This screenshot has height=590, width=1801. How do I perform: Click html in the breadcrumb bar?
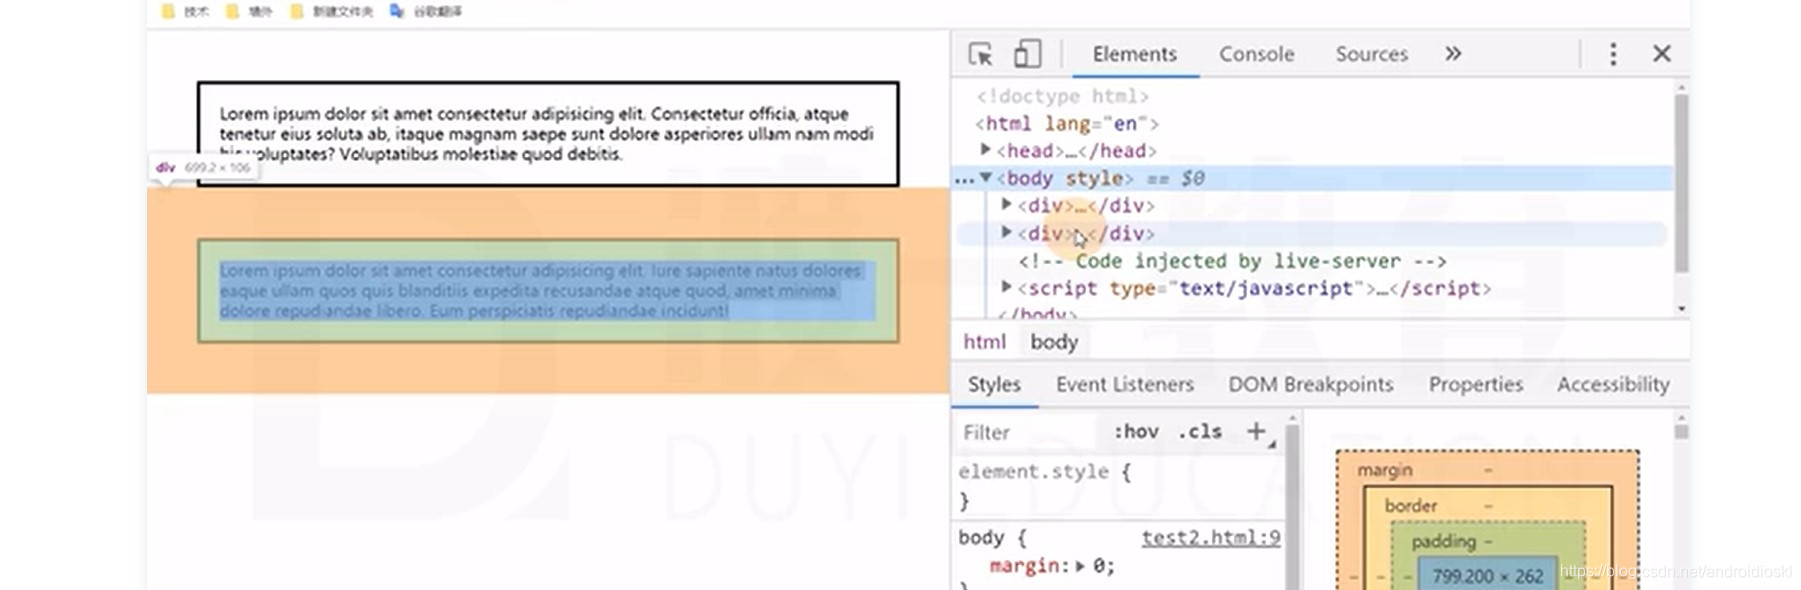click(x=985, y=342)
